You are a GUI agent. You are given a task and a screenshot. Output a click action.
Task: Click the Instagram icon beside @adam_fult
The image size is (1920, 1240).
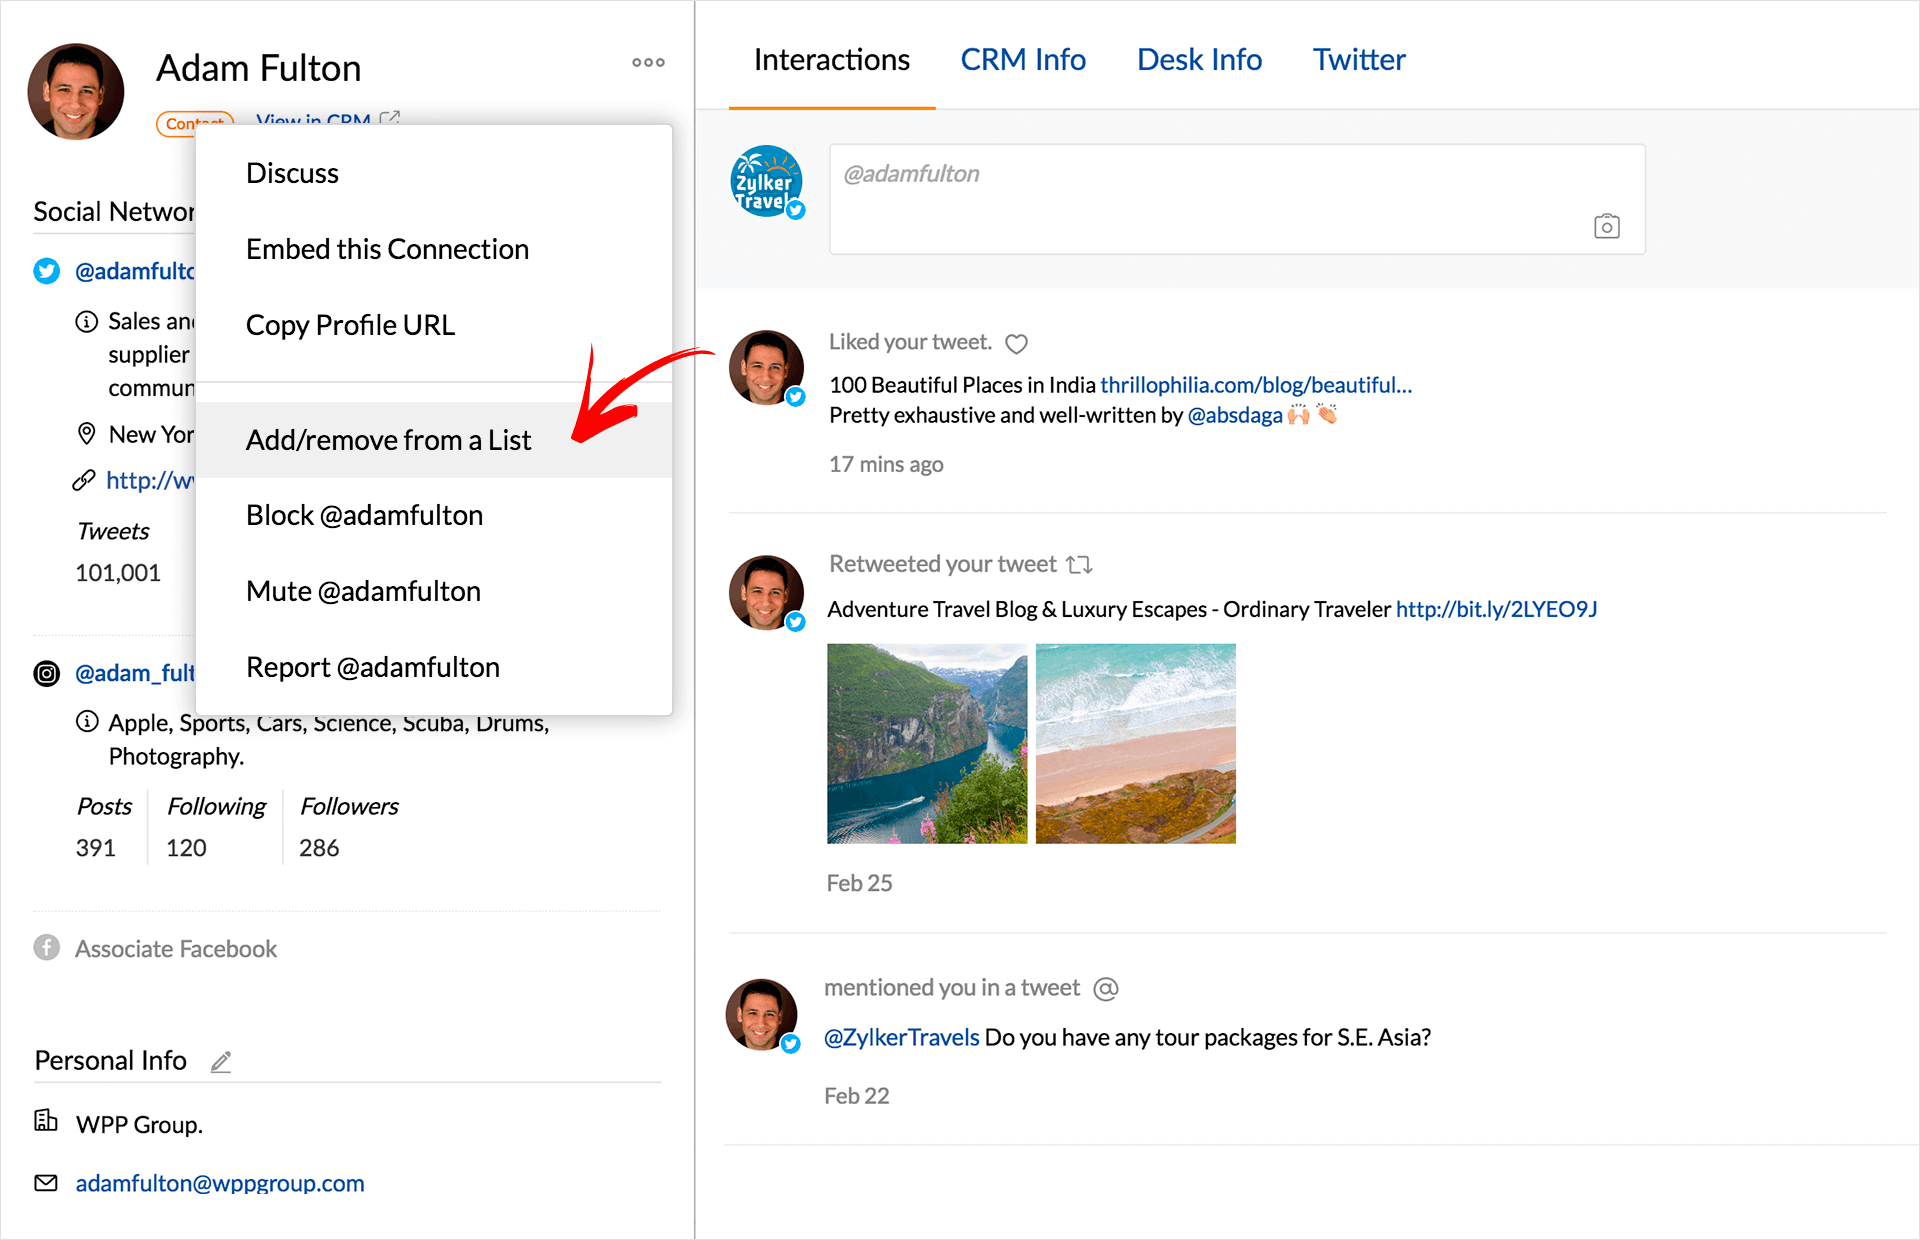click(47, 673)
